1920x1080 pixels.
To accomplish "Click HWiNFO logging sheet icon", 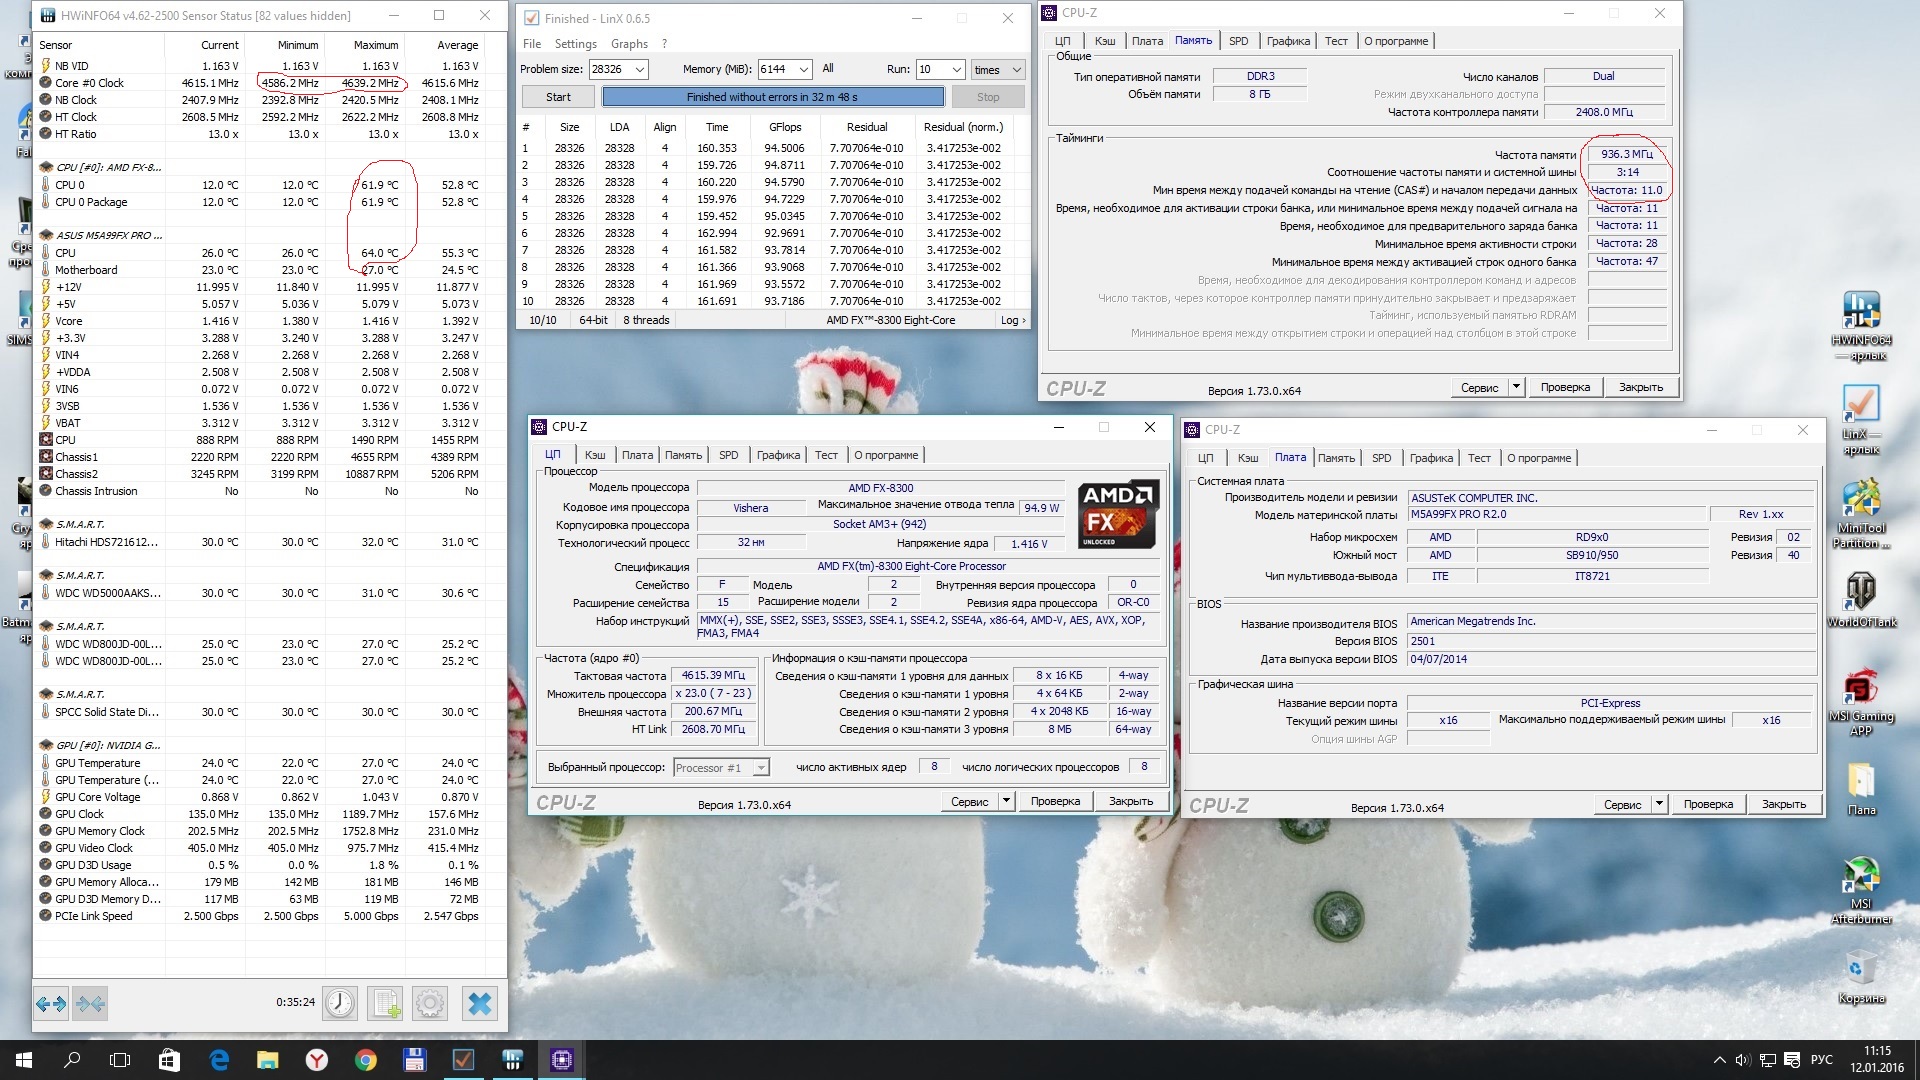I will 385,1003.
